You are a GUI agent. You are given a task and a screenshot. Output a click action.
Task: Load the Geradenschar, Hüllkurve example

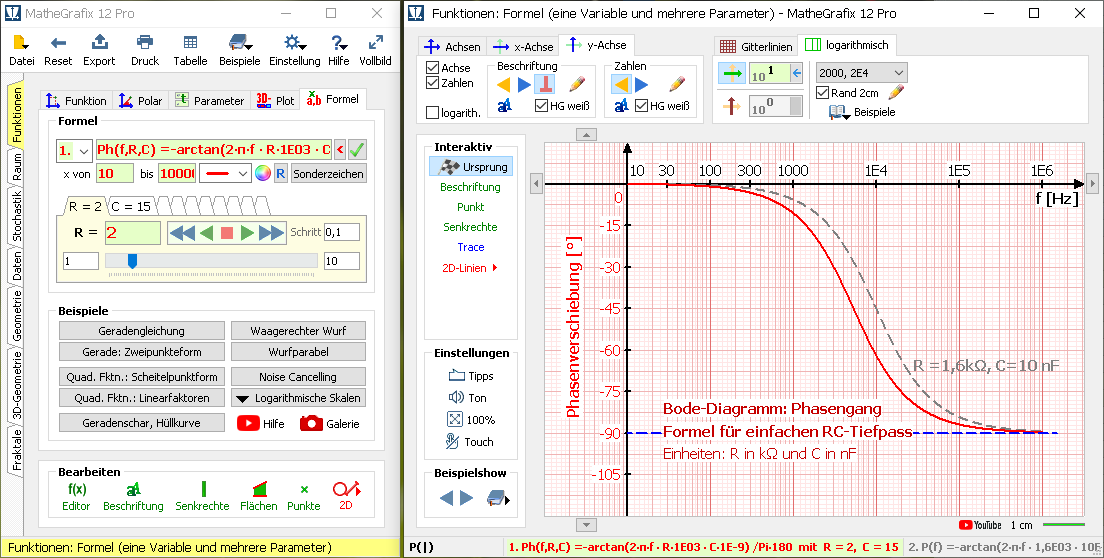pos(142,423)
